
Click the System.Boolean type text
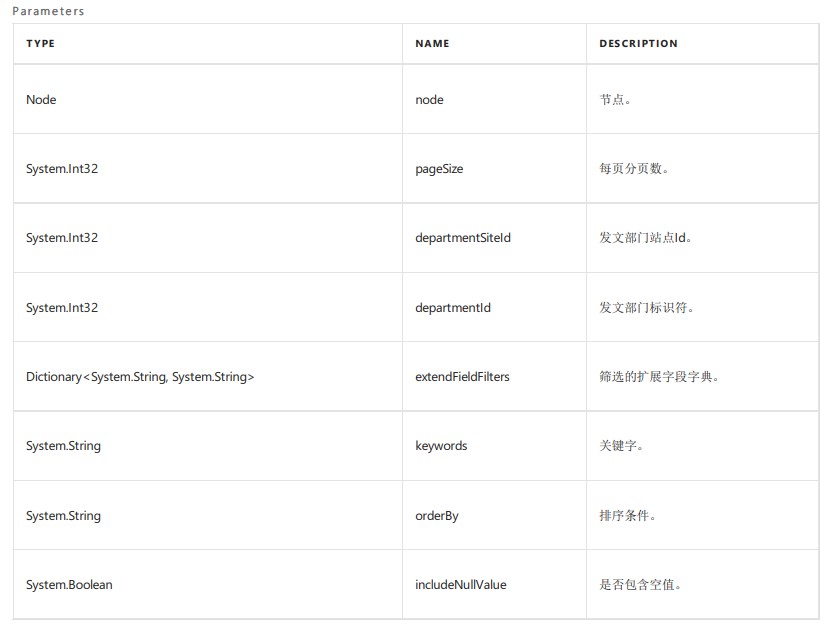[69, 585]
